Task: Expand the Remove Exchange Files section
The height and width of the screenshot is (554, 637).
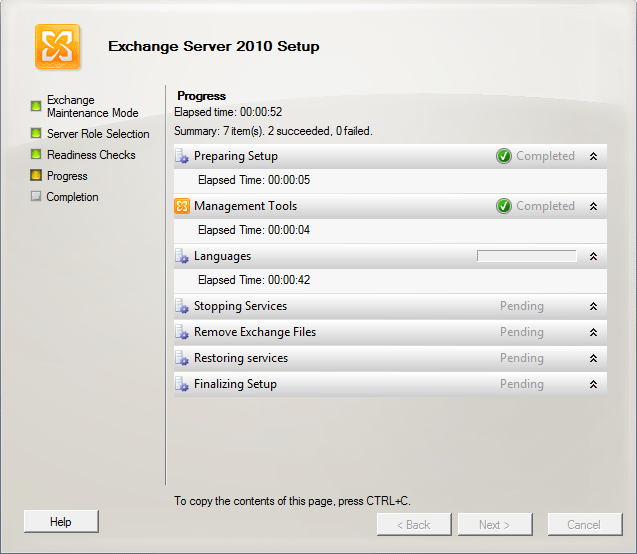Action: click(x=593, y=332)
